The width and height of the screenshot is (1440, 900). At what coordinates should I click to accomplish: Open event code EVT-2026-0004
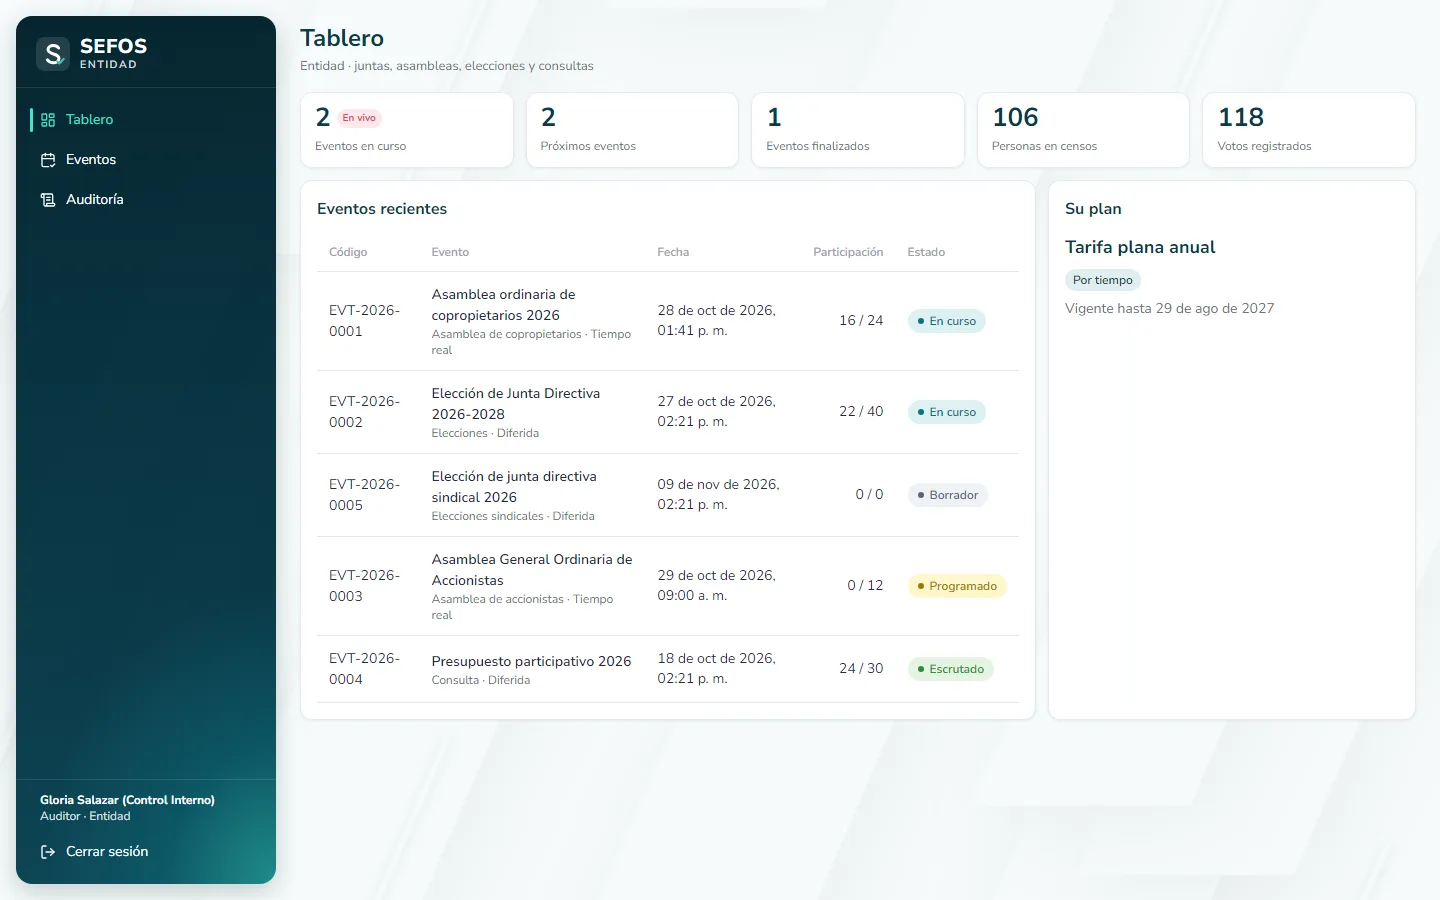click(364, 669)
